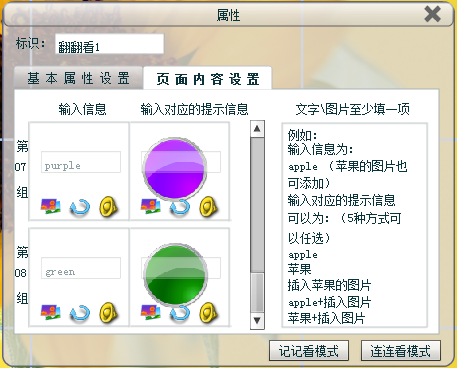Screen dimensions: 457x368
Task: Select the green circle hint thumbnail
Action: [x=176, y=275]
